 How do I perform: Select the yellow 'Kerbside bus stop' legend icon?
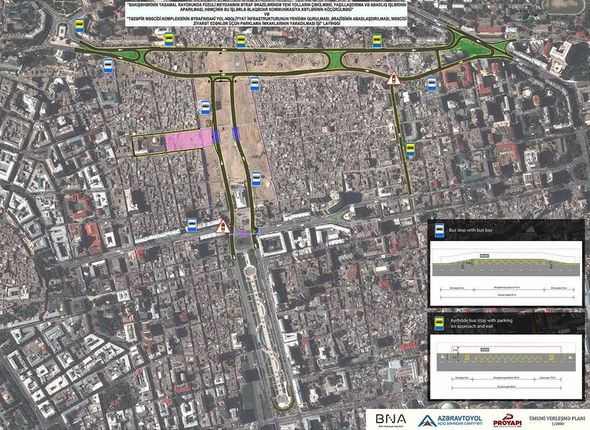(x=439, y=323)
